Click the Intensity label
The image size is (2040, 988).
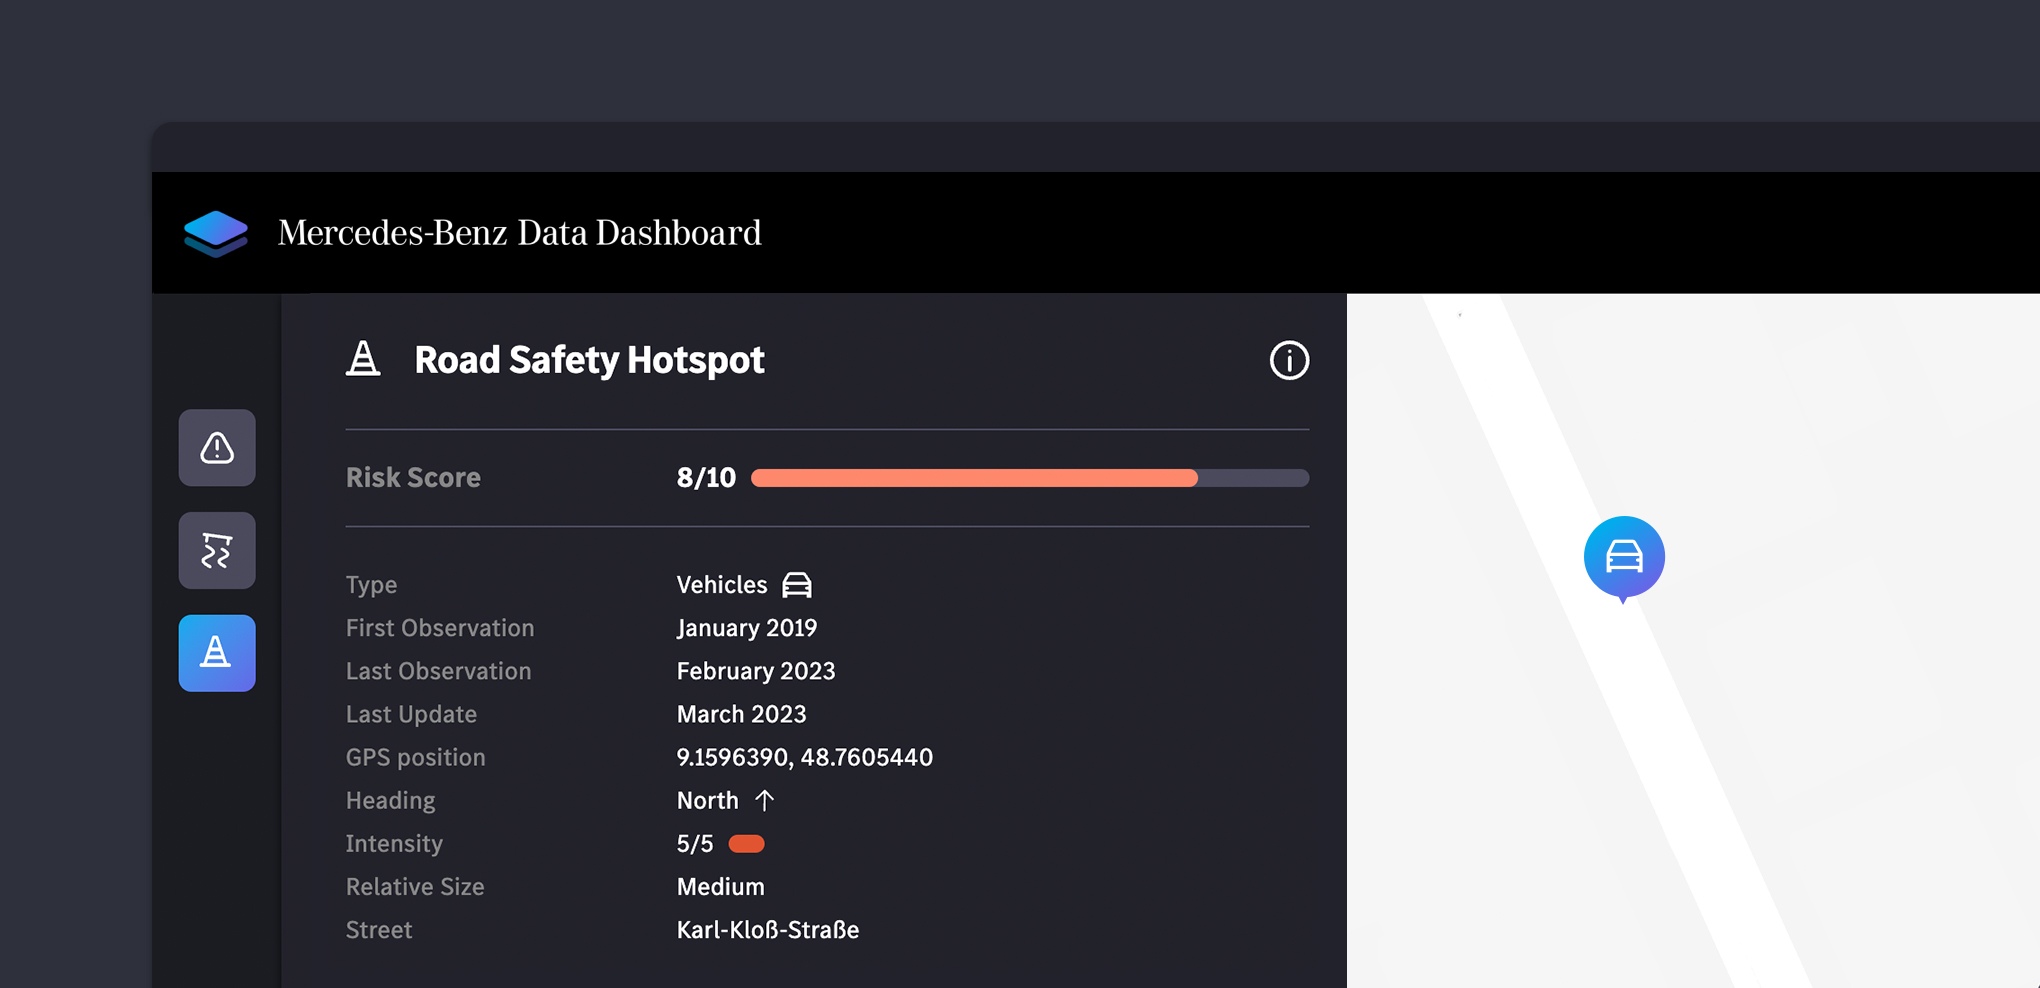tap(394, 844)
